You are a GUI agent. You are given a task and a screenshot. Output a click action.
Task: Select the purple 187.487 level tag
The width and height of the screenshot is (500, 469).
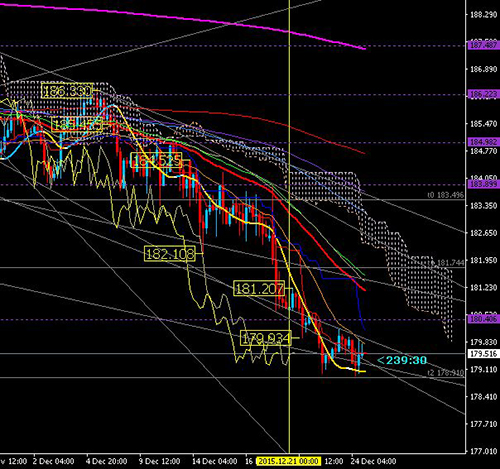pyautogui.click(x=483, y=45)
